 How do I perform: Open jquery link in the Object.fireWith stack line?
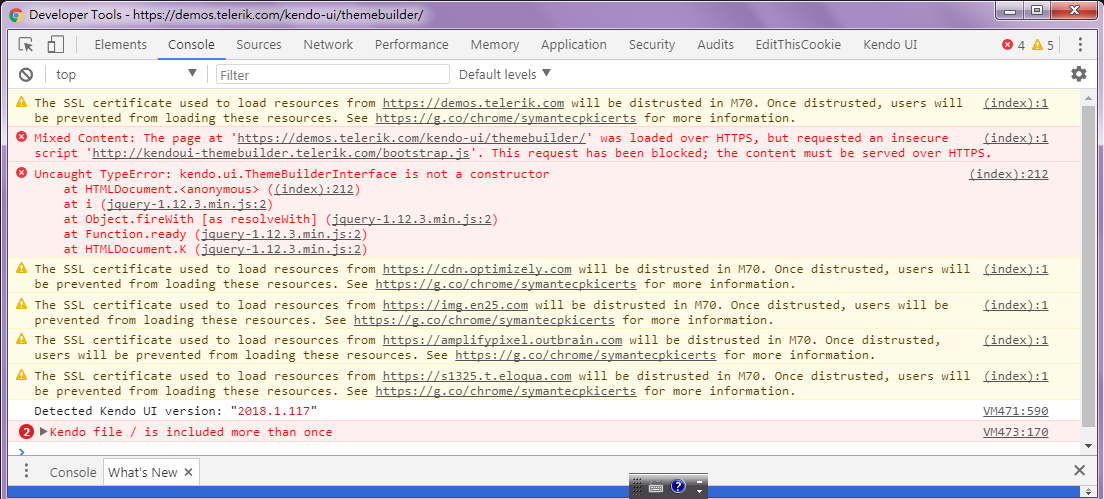point(412,220)
